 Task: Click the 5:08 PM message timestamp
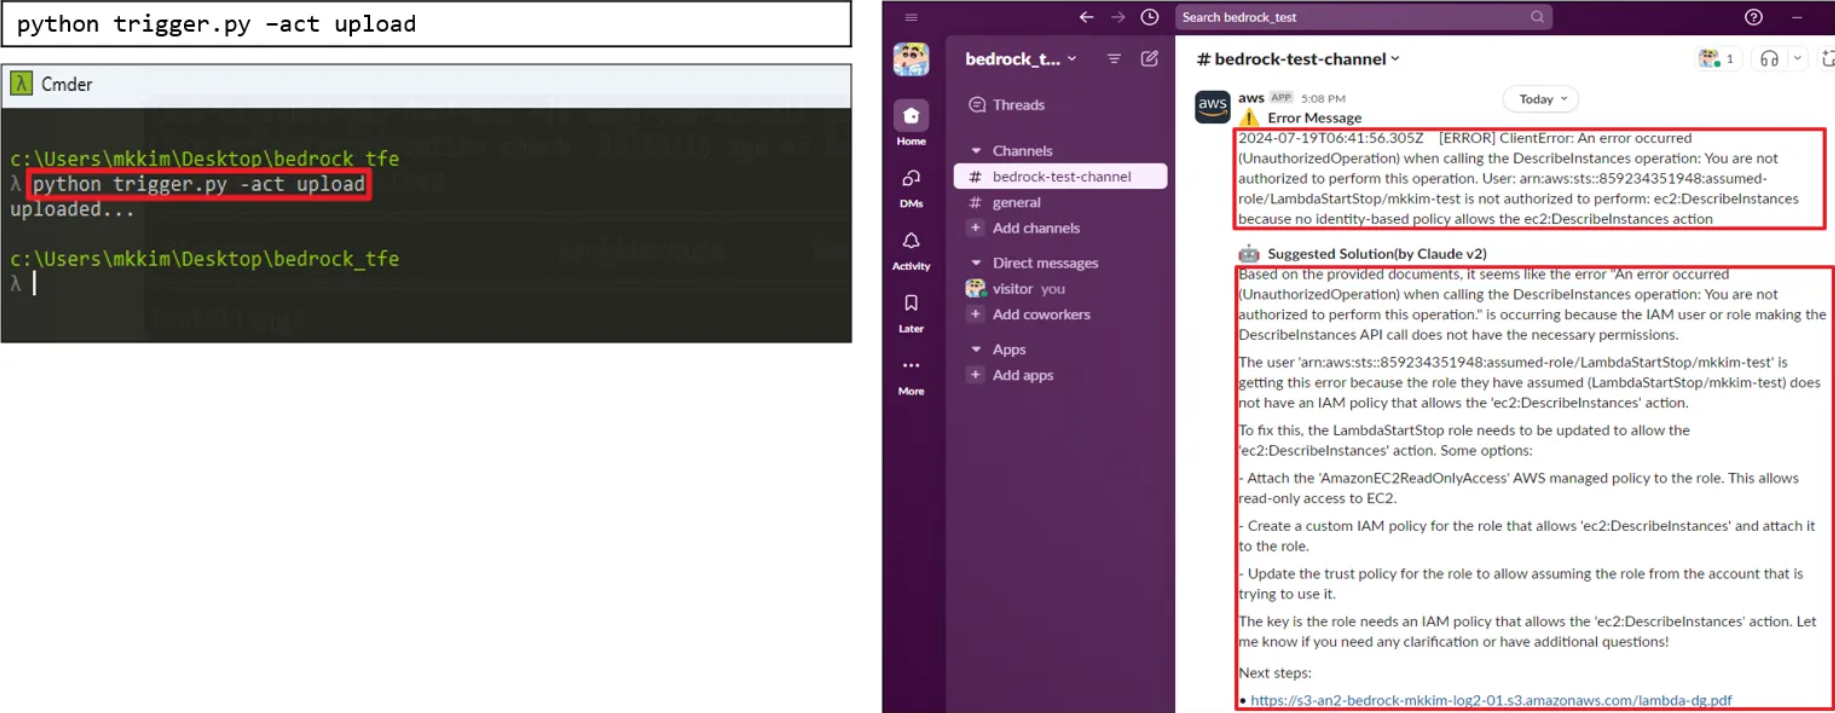click(x=1323, y=98)
